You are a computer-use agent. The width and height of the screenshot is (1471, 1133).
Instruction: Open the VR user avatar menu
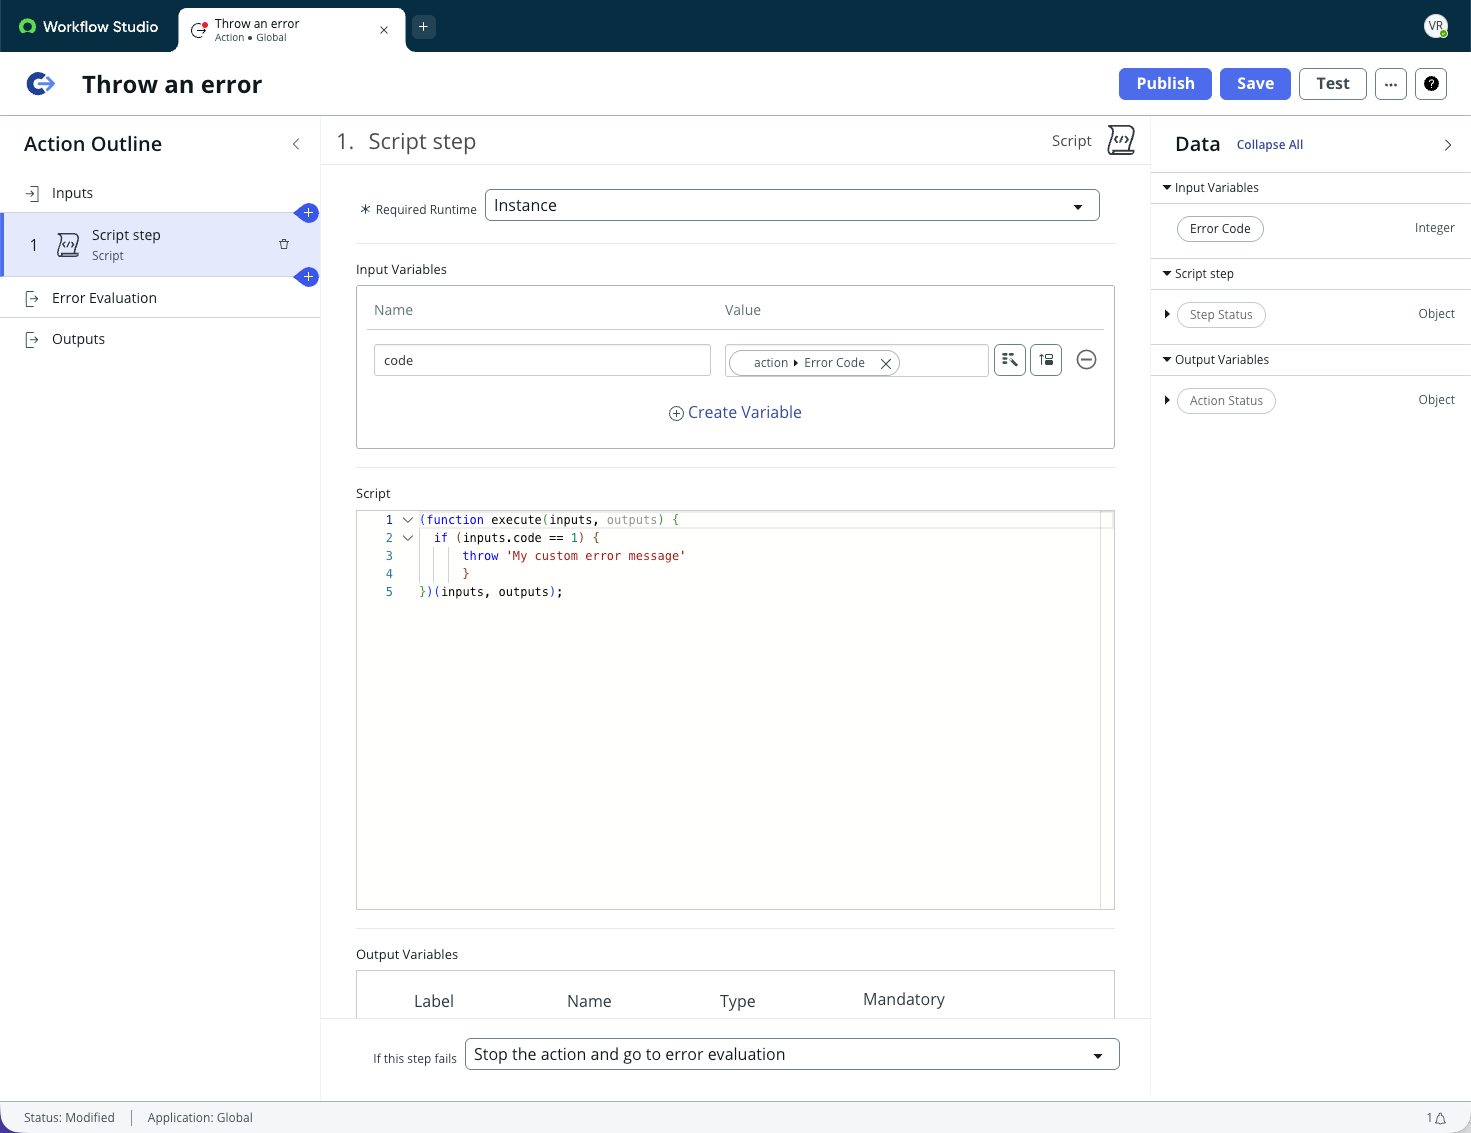point(1436,27)
